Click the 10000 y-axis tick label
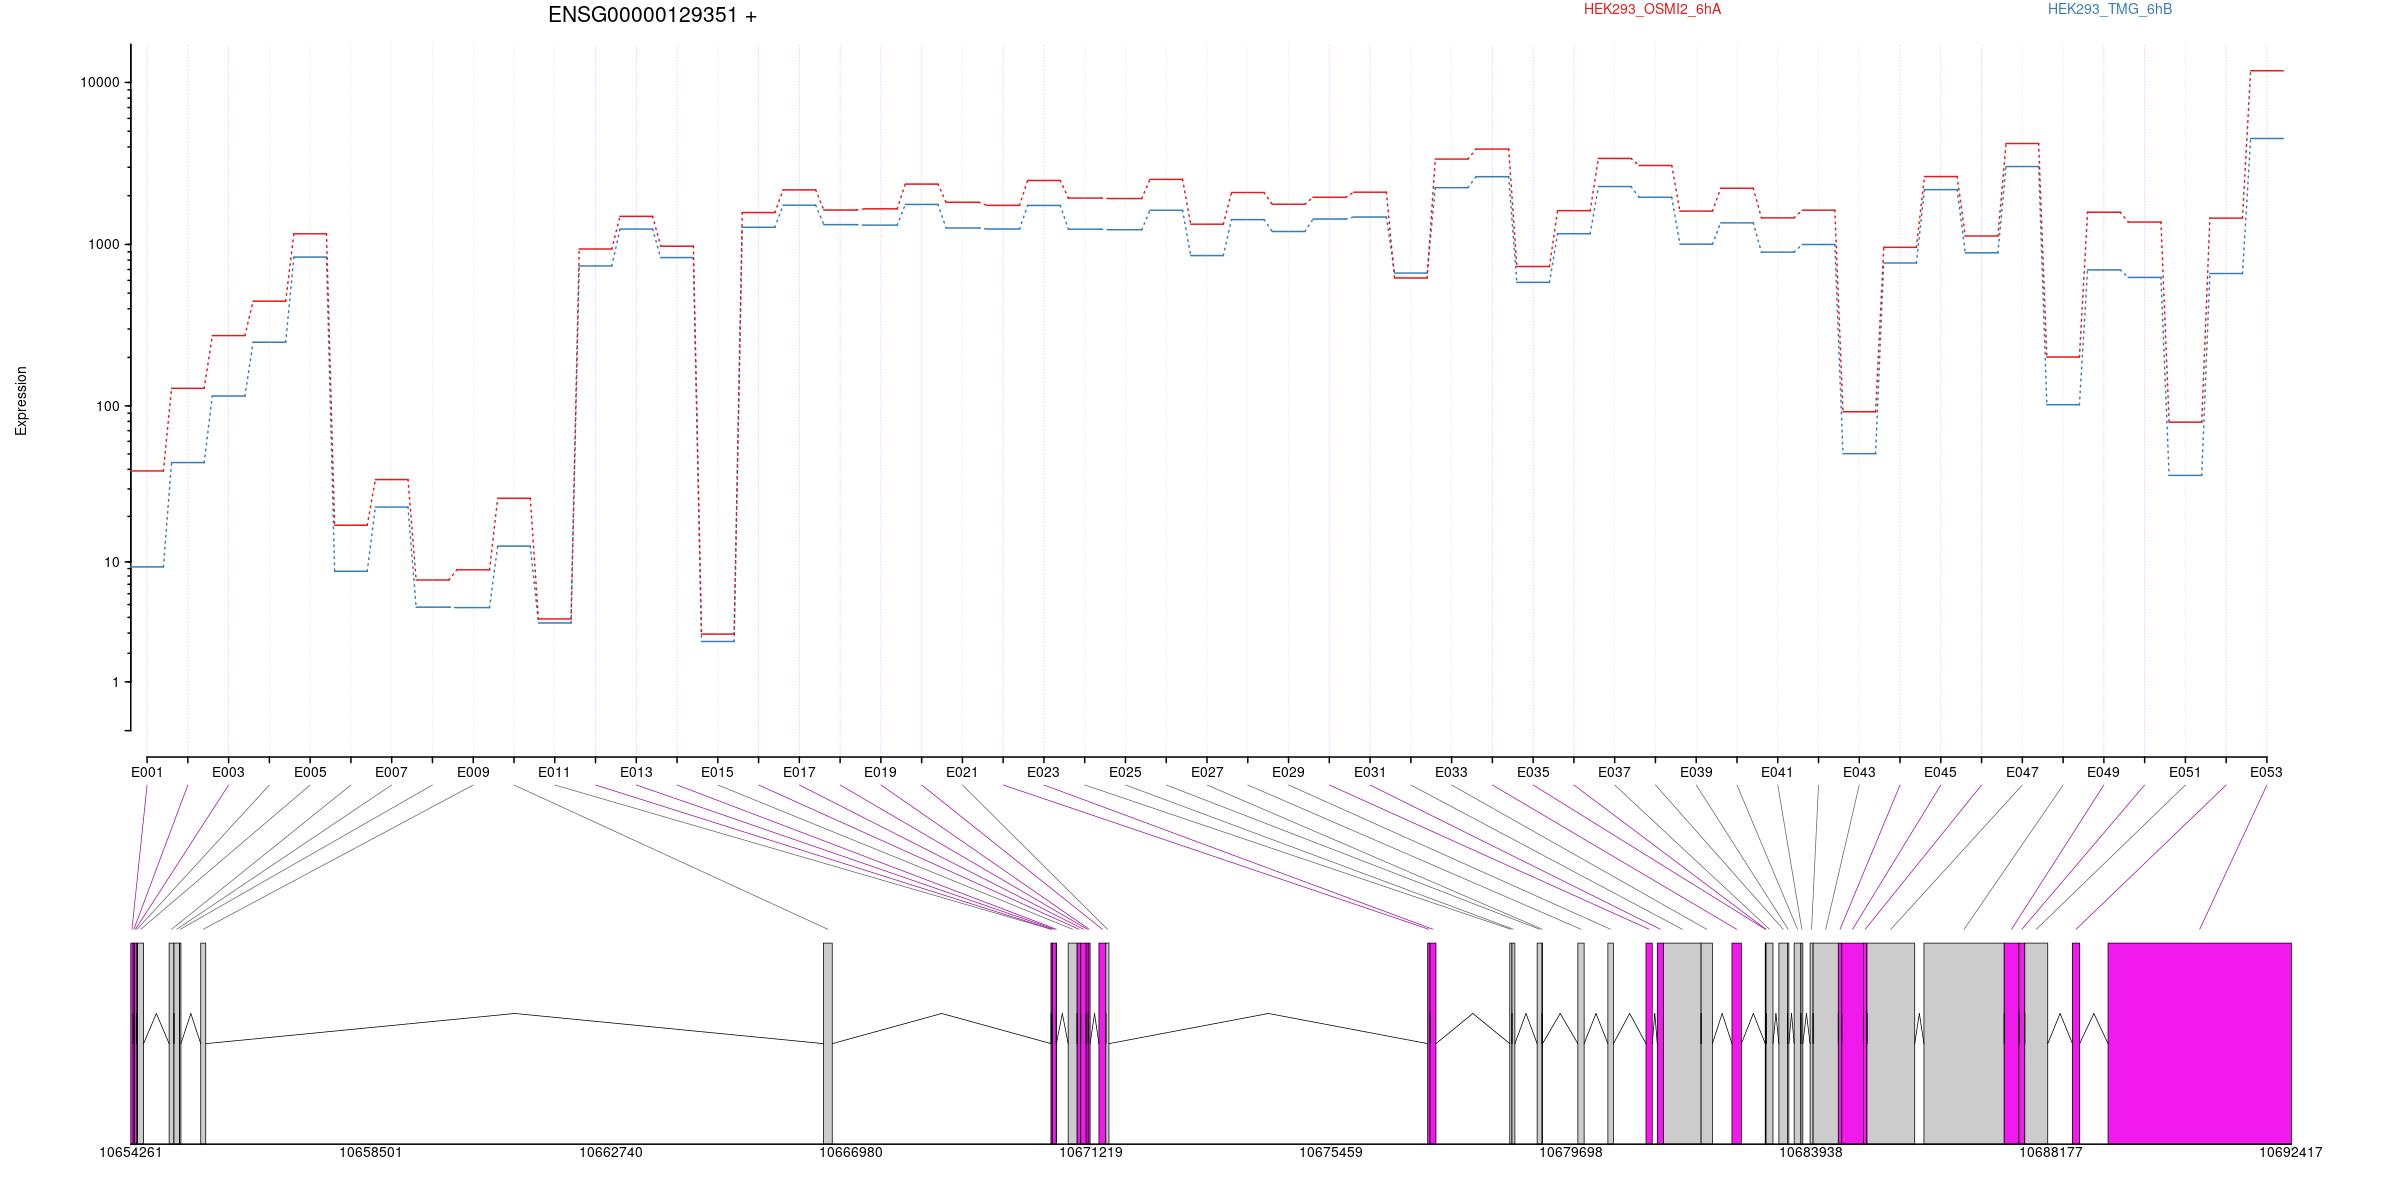2400x1200 pixels. [98, 83]
